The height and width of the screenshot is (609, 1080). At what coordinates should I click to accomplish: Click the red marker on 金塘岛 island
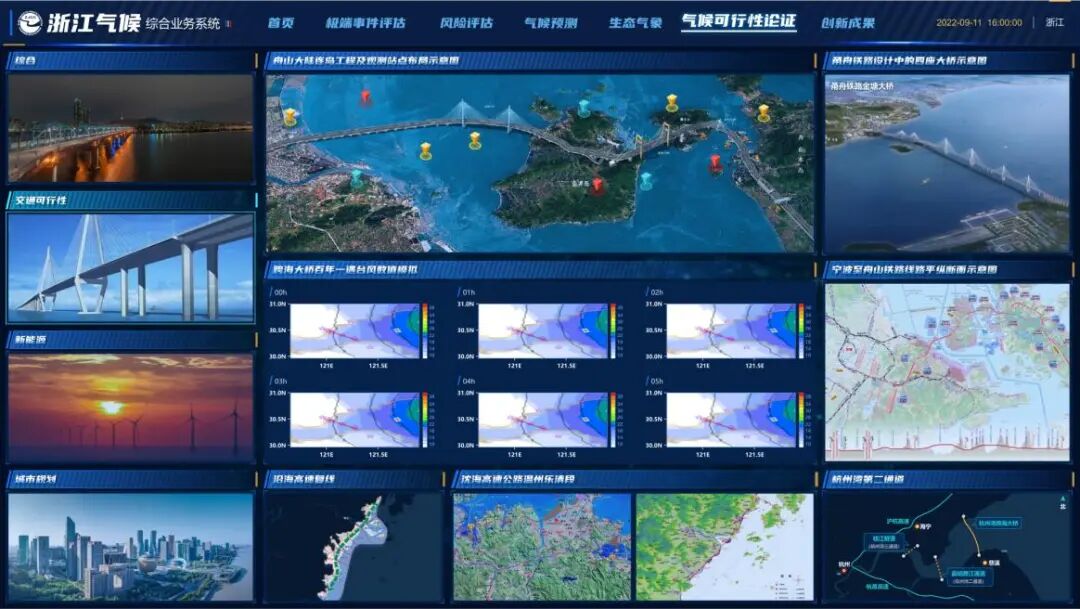[597, 186]
